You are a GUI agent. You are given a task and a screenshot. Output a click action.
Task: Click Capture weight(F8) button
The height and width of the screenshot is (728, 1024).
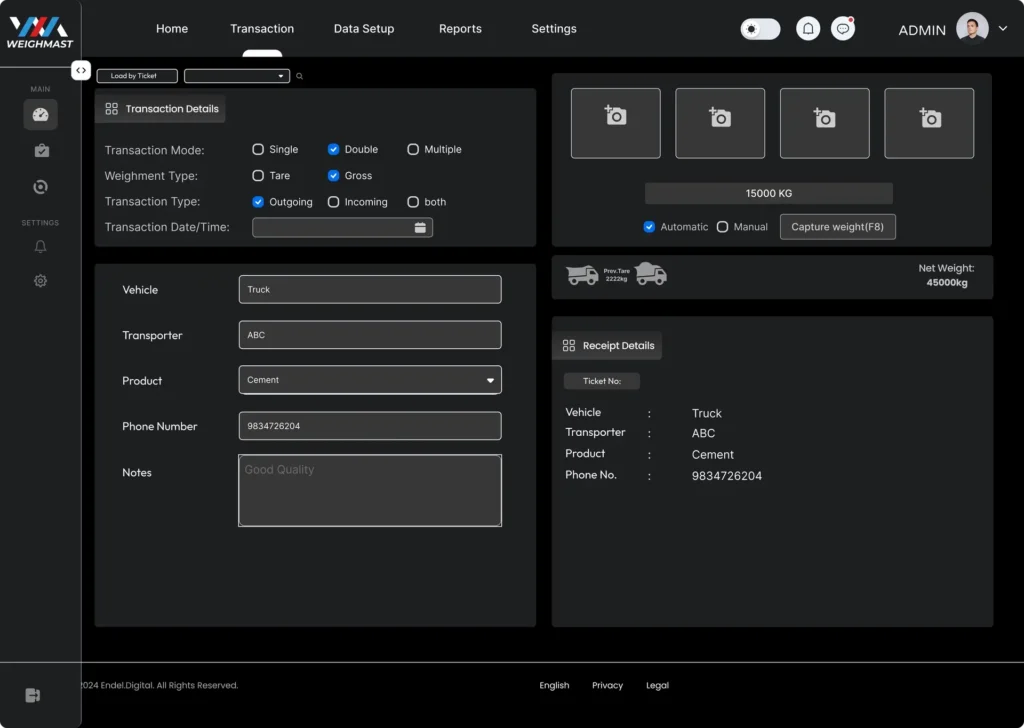[837, 227]
